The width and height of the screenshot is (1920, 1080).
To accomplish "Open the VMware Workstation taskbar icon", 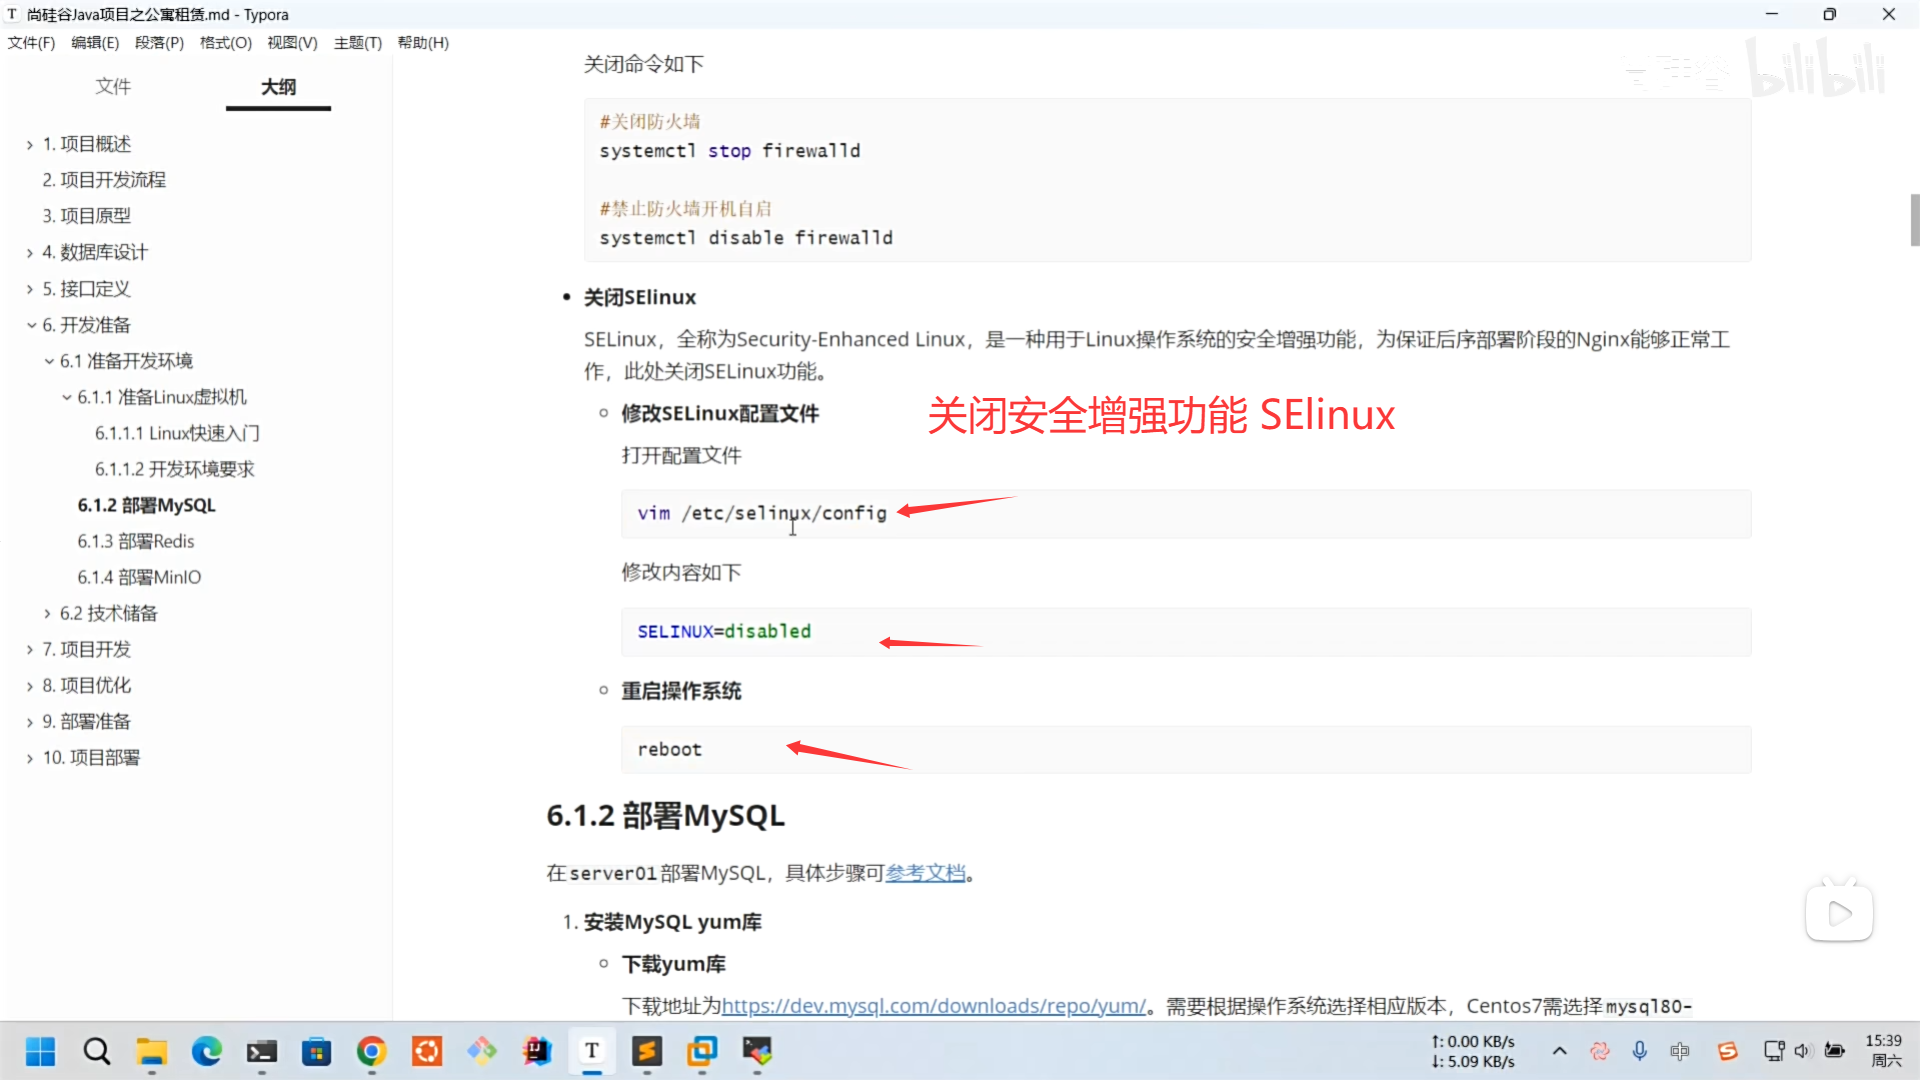I will (x=702, y=1051).
